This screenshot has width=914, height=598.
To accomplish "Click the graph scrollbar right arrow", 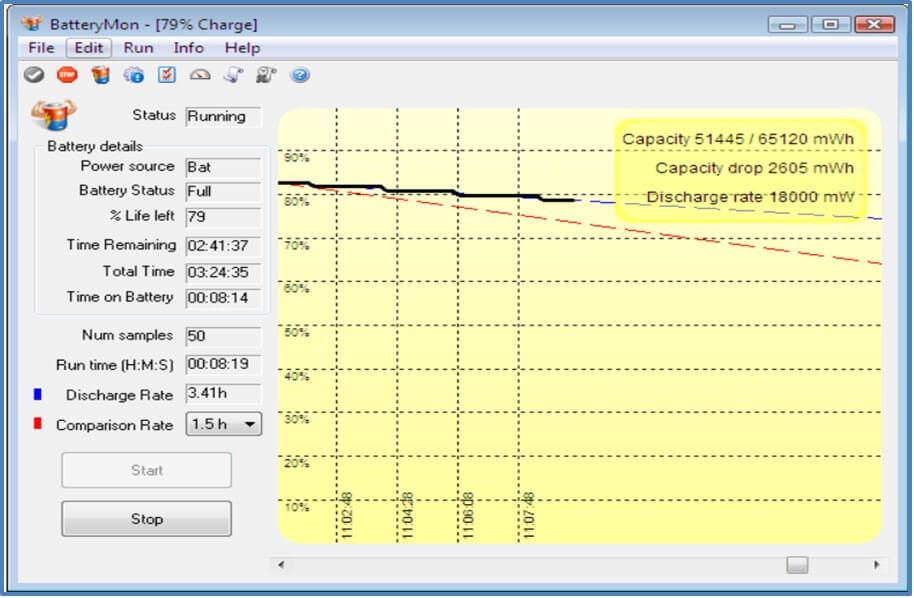I will (876, 564).
